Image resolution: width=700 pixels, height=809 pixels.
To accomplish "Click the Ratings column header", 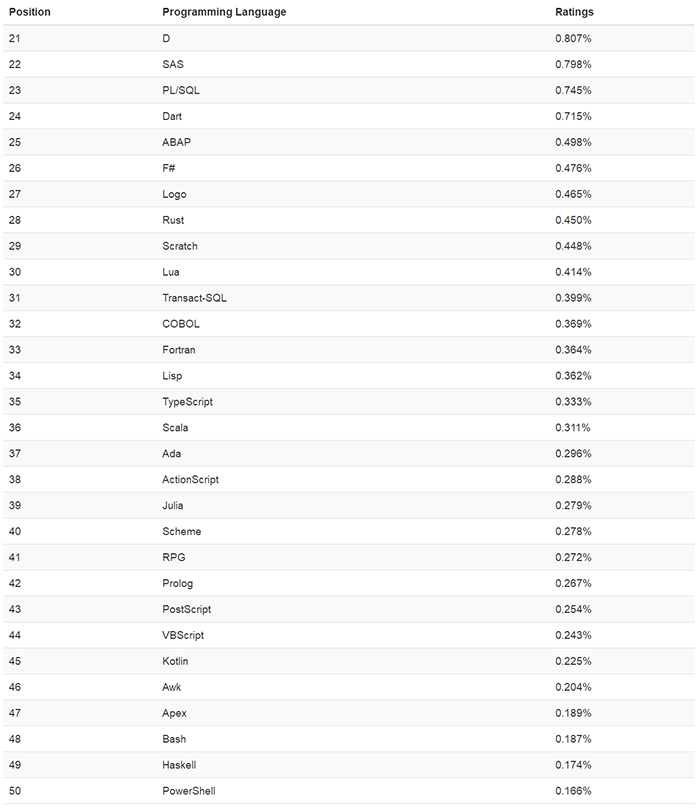I will tap(574, 12).
